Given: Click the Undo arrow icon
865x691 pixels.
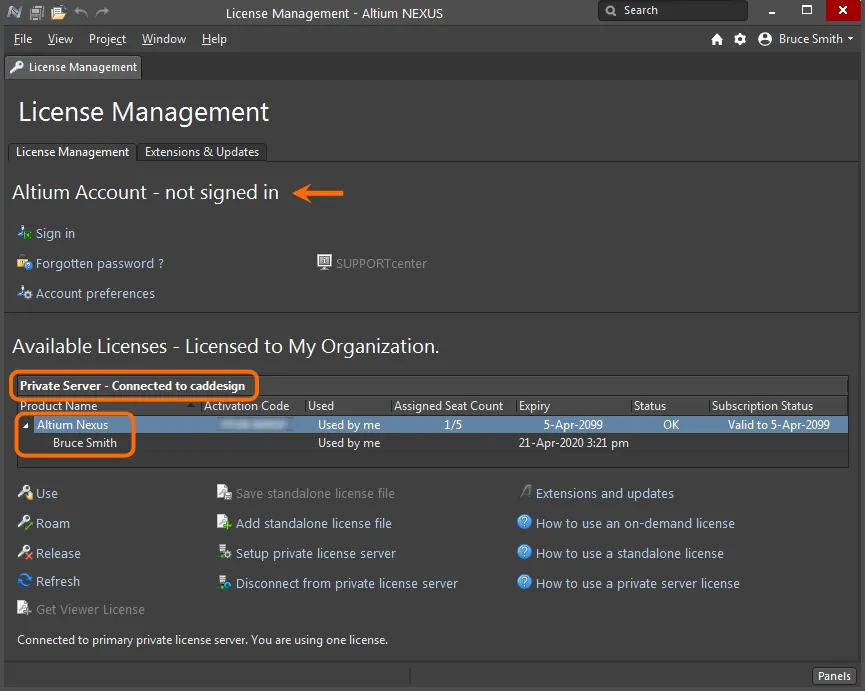Looking at the screenshot, I should (x=81, y=12).
